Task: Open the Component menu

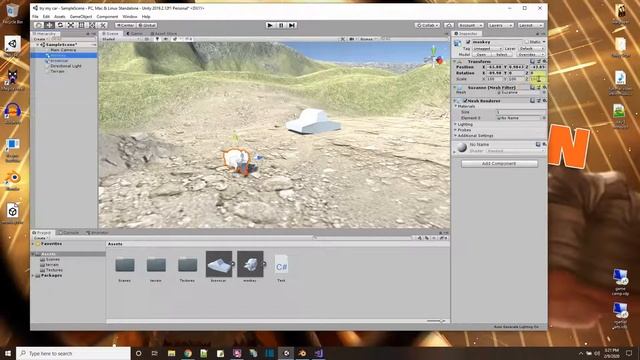Action: (x=107, y=17)
